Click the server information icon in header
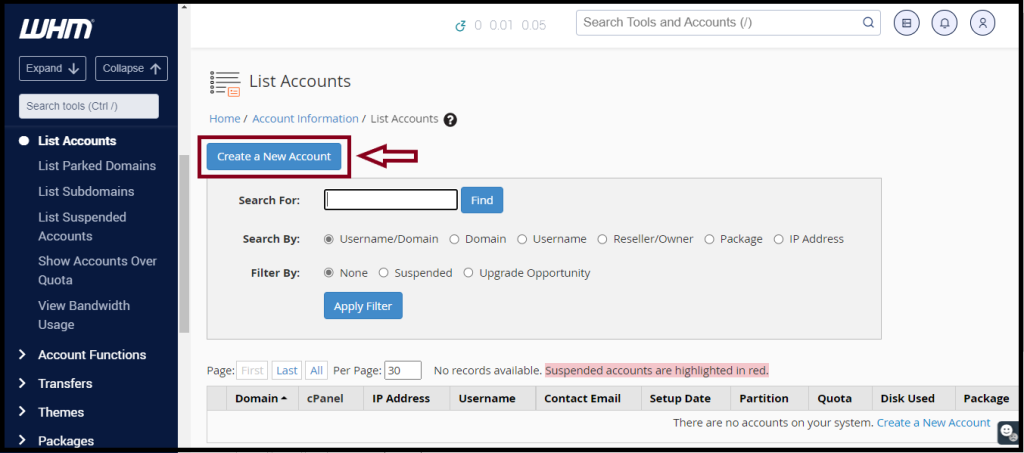The image size is (1024, 453). click(906, 23)
